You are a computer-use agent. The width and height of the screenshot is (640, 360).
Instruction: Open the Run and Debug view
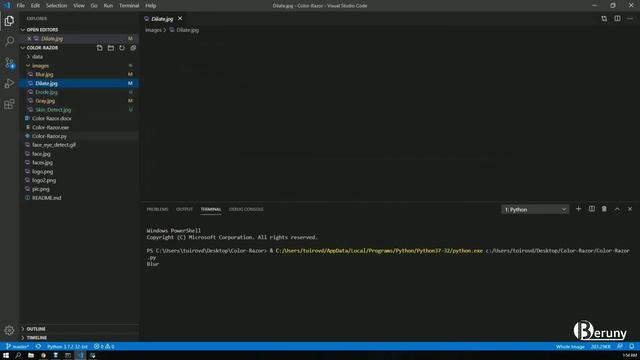click(x=9, y=83)
